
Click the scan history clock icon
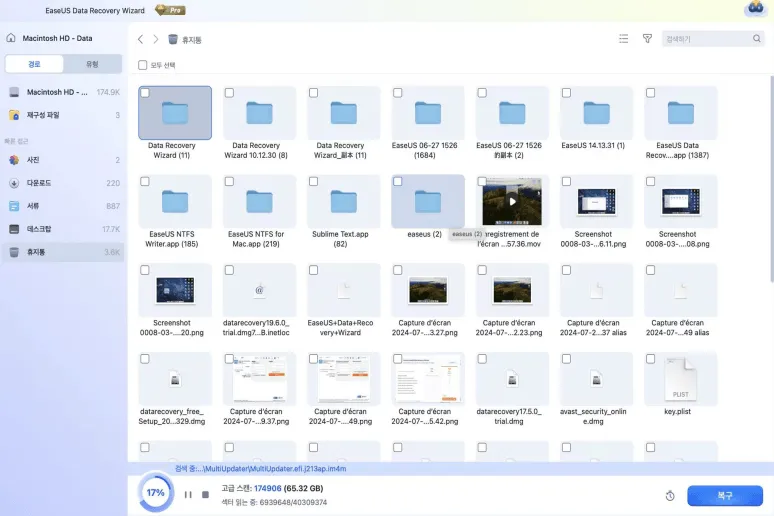pyautogui.click(x=668, y=495)
